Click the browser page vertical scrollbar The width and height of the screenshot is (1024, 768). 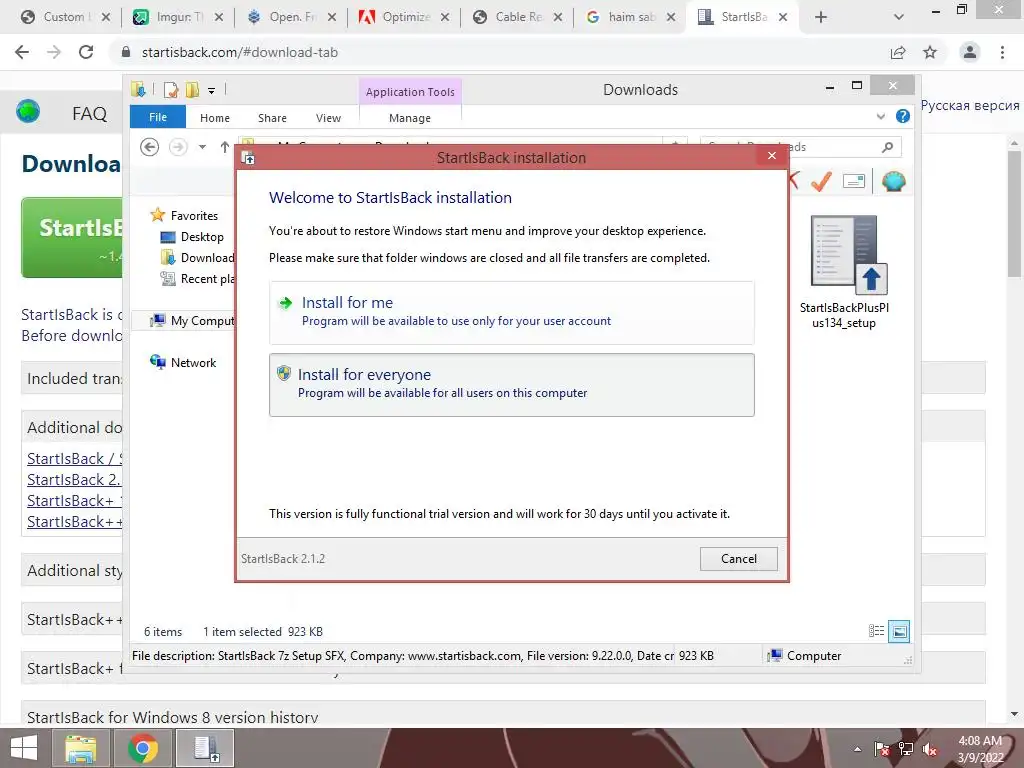click(1014, 214)
